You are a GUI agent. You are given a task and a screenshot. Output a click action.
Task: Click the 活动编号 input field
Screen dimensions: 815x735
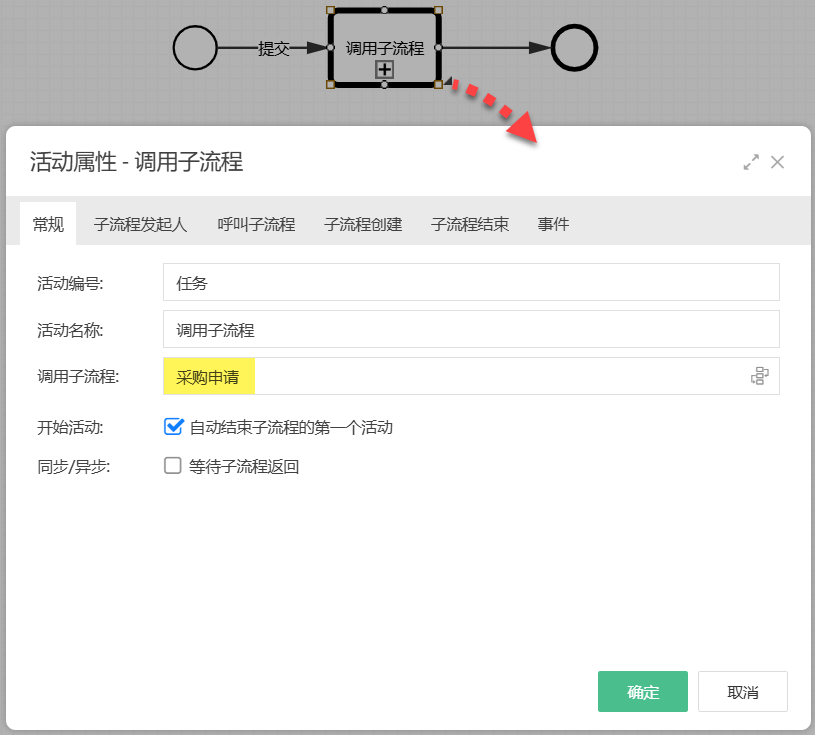click(470, 283)
